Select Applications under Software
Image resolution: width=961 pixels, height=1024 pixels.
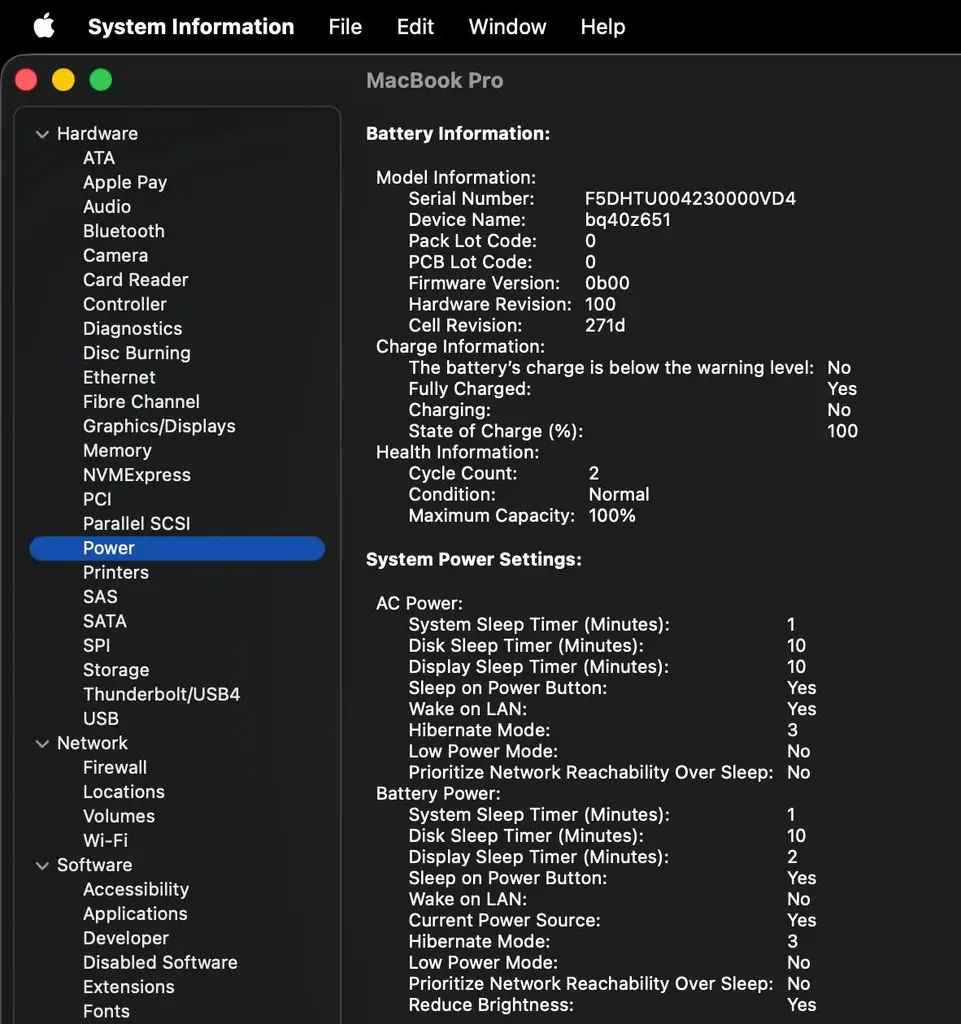(135, 914)
